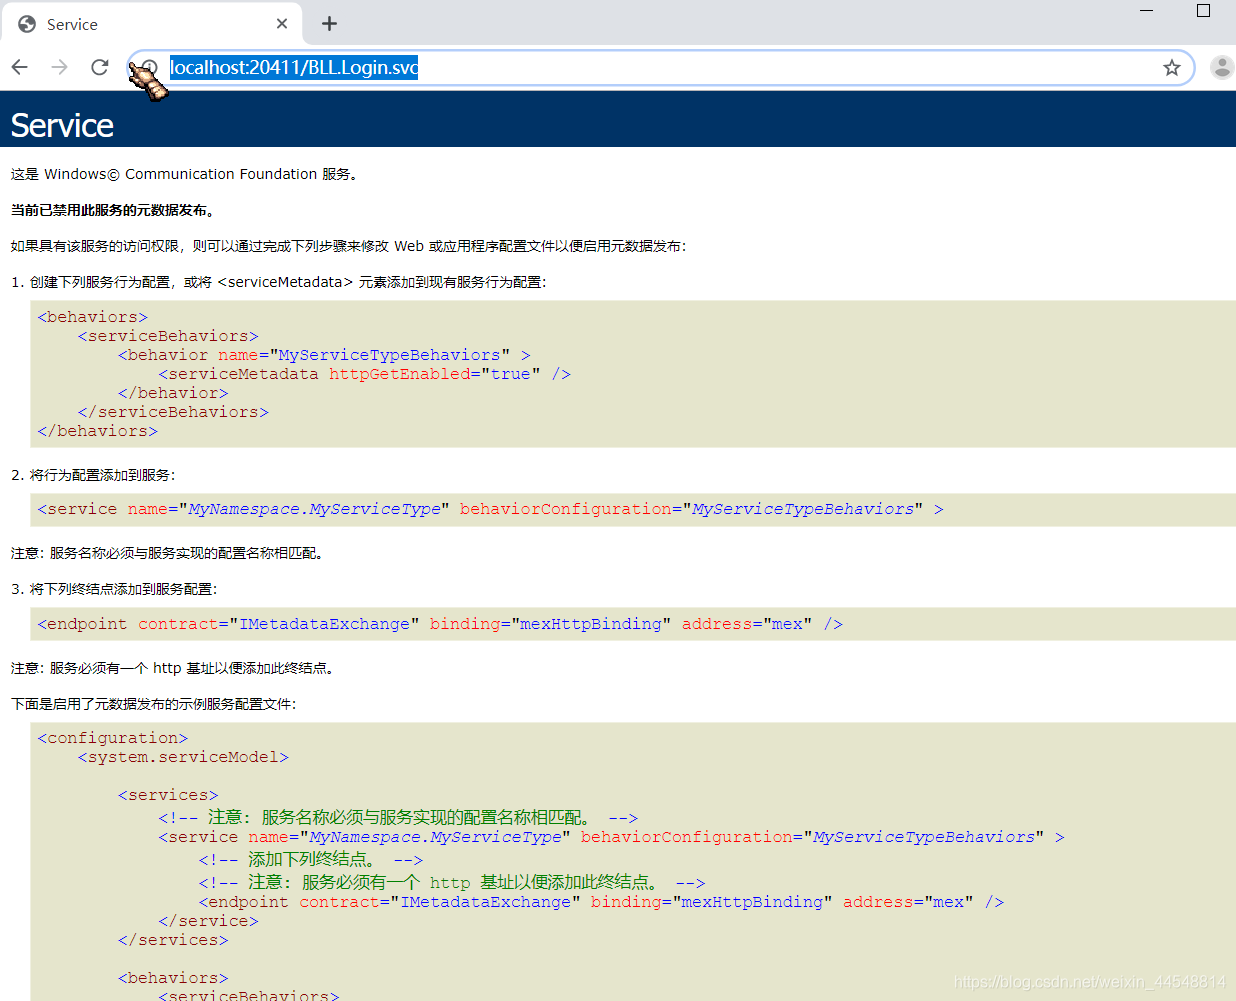The image size is (1236, 1001).
Task: Reload the page with the refresh icon
Action: click(99, 67)
